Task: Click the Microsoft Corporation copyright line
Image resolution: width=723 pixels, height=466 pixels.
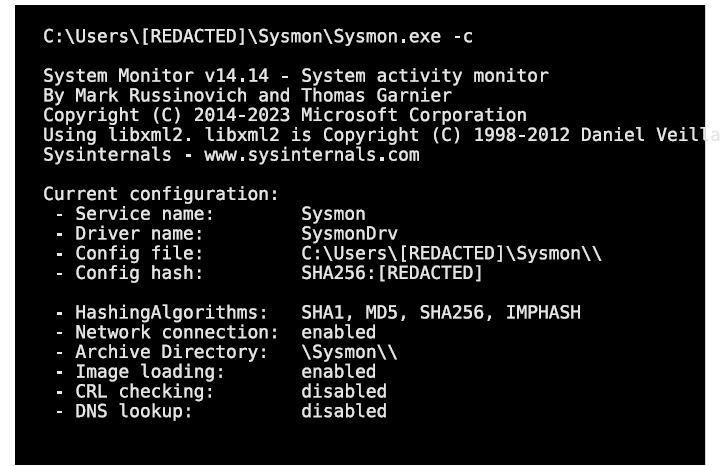Action: click(284, 116)
